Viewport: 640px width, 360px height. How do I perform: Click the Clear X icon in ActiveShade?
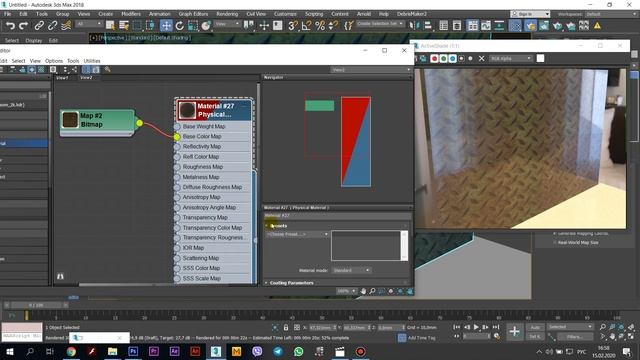click(482, 58)
